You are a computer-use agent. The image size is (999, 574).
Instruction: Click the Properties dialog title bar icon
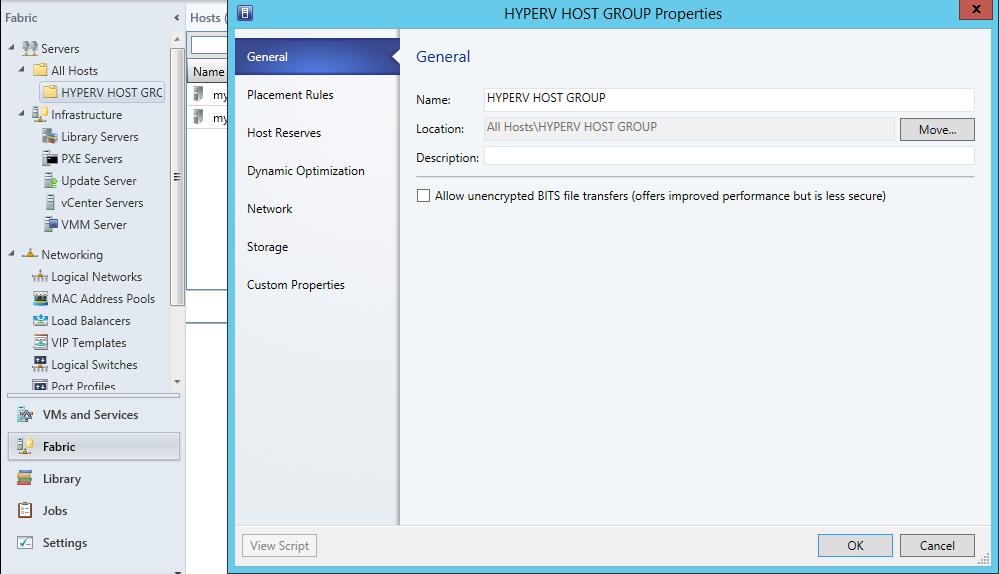[245, 13]
